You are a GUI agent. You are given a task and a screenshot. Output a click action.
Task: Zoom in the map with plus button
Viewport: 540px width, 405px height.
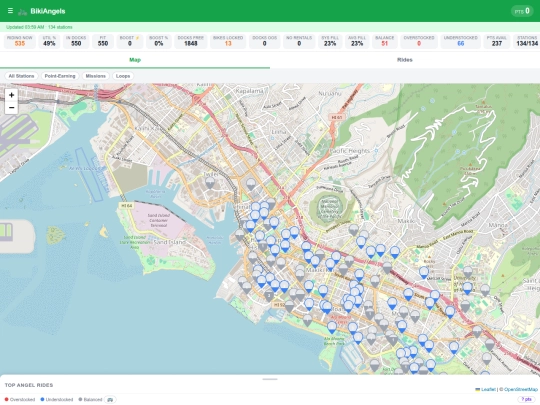(x=11, y=95)
